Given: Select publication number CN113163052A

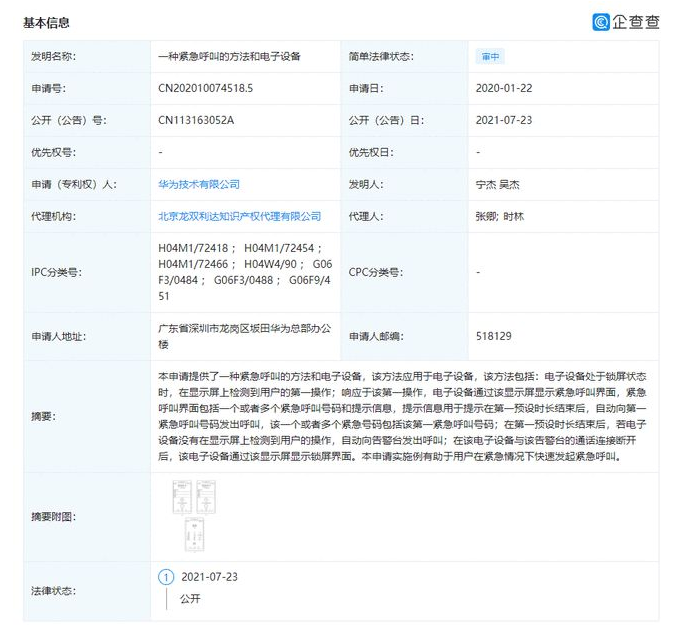Looking at the screenshot, I should tap(196, 121).
